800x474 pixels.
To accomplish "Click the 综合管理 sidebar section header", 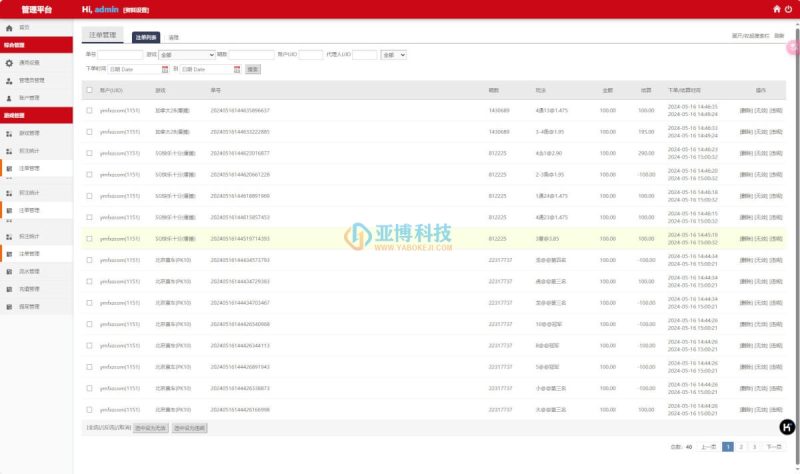I will tap(36, 45).
